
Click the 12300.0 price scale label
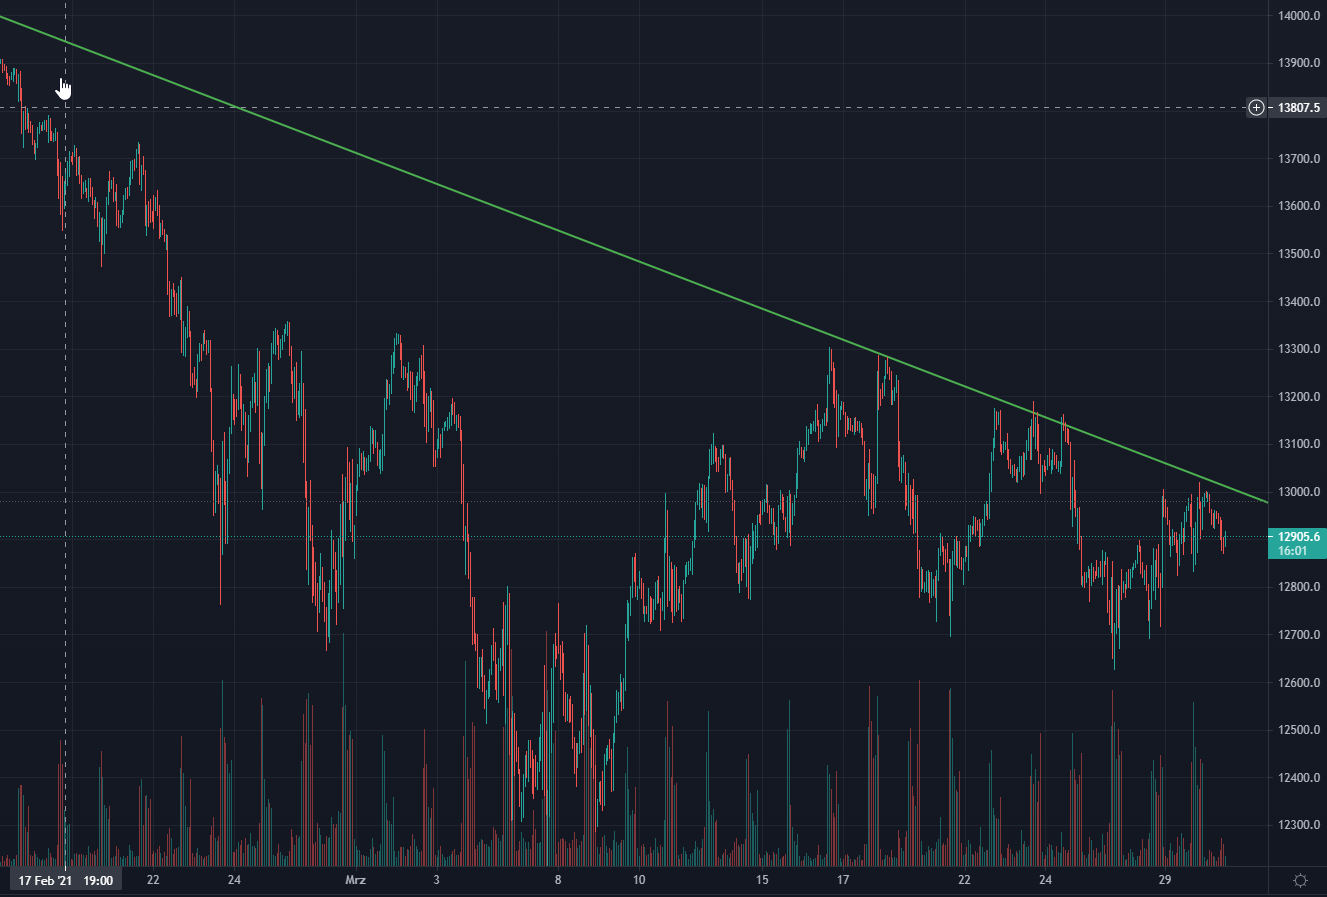pos(1299,825)
